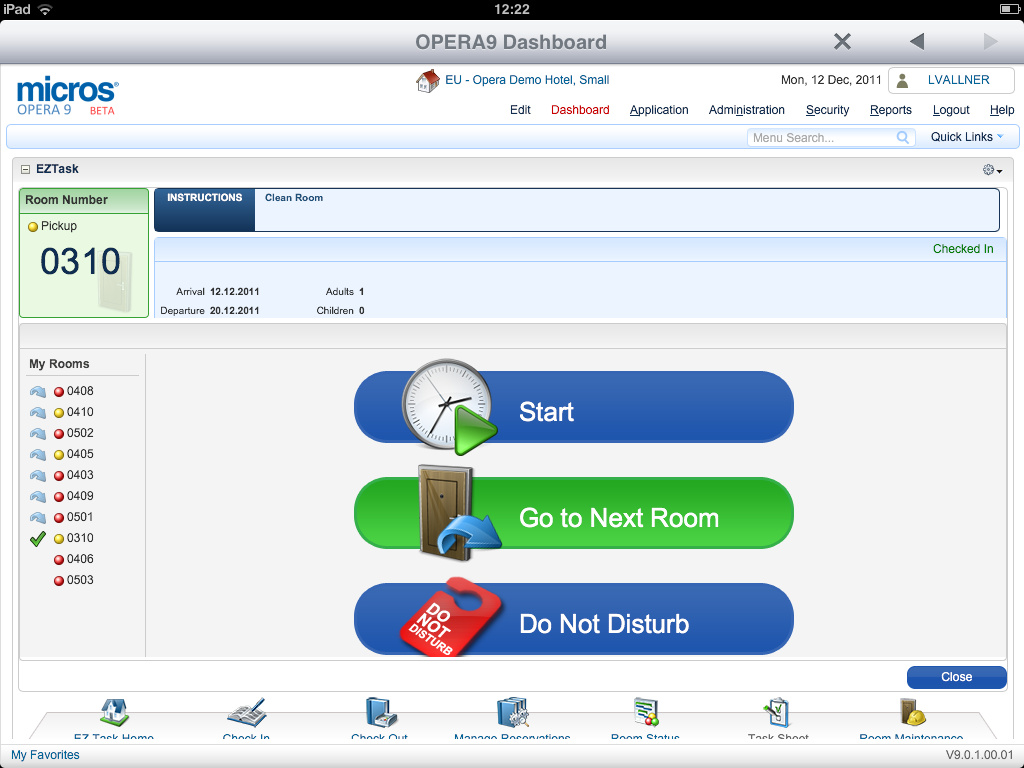Click the blue arrow icon beside room 0409
Screen dimensions: 1024x768
(38, 496)
